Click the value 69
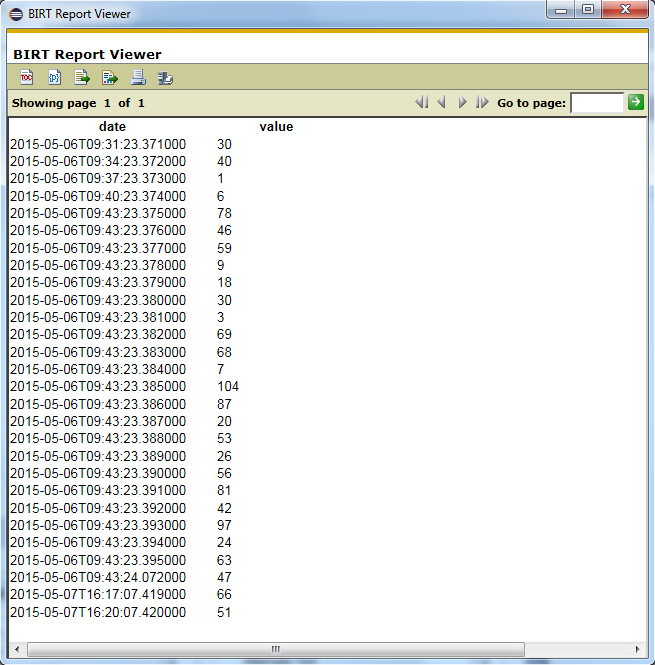Image resolution: width=655 pixels, height=665 pixels. (x=224, y=334)
